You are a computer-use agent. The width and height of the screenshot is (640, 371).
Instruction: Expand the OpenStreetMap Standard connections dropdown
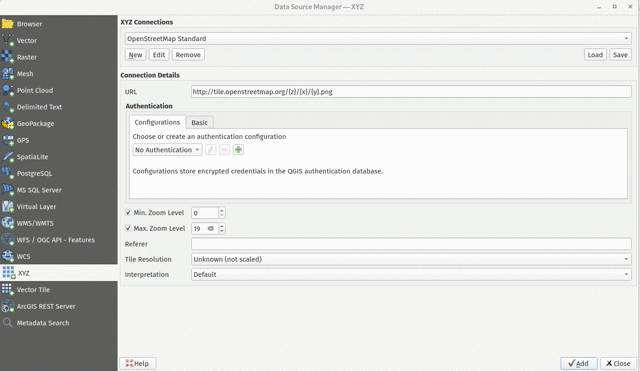tap(378, 38)
